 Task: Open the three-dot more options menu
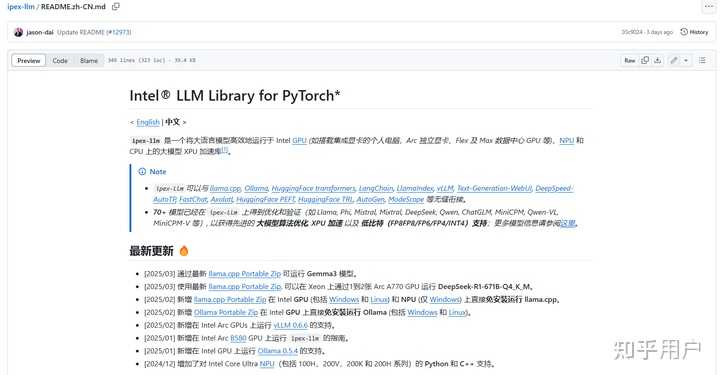pyautogui.click(x=709, y=6)
